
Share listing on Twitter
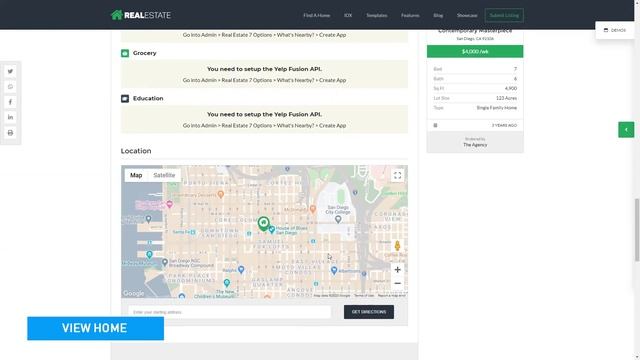point(10,71)
